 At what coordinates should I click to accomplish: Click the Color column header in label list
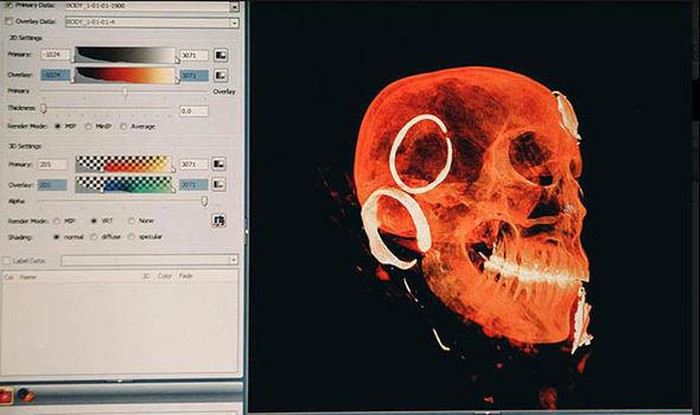click(164, 276)
